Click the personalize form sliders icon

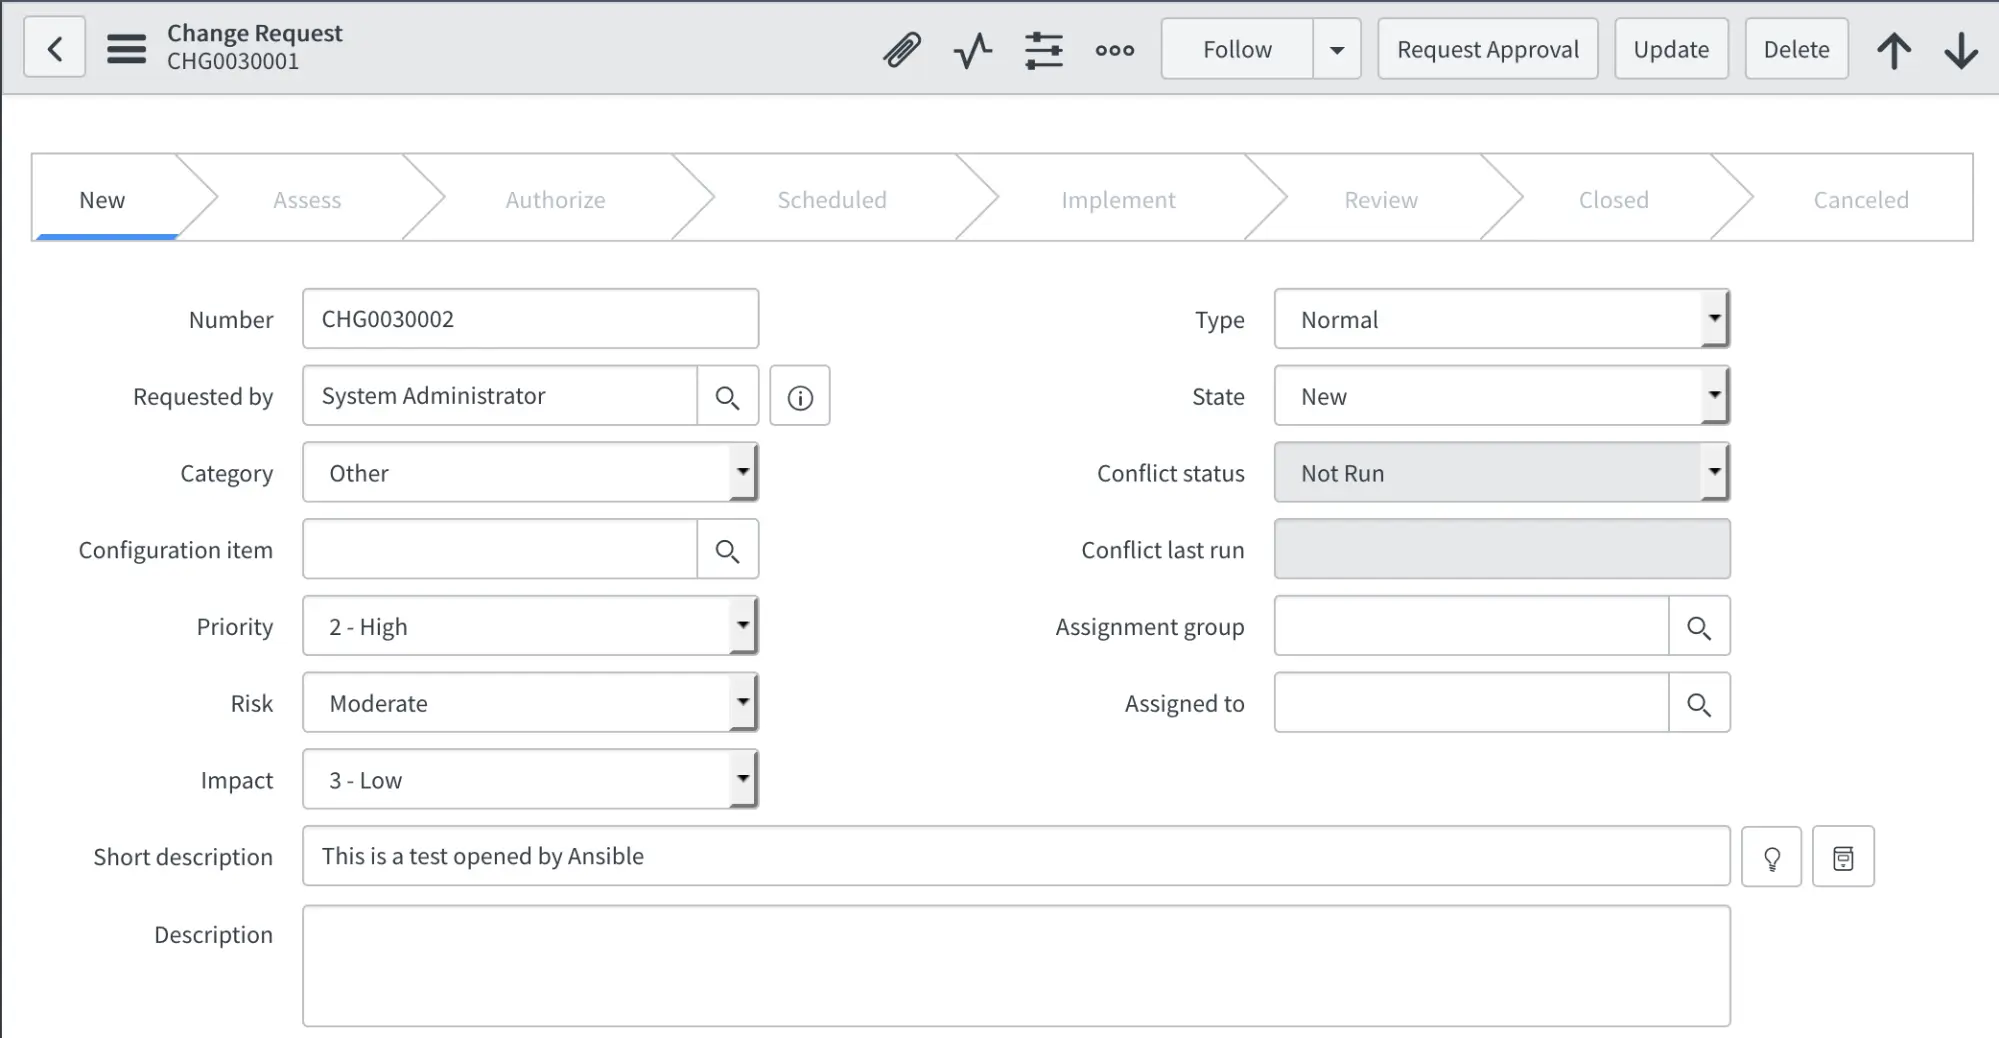[1043, 48]
